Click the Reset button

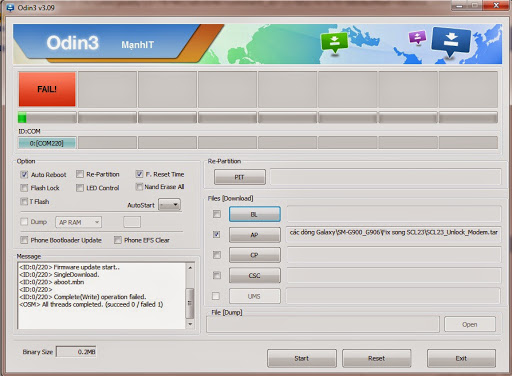[377, 358]
